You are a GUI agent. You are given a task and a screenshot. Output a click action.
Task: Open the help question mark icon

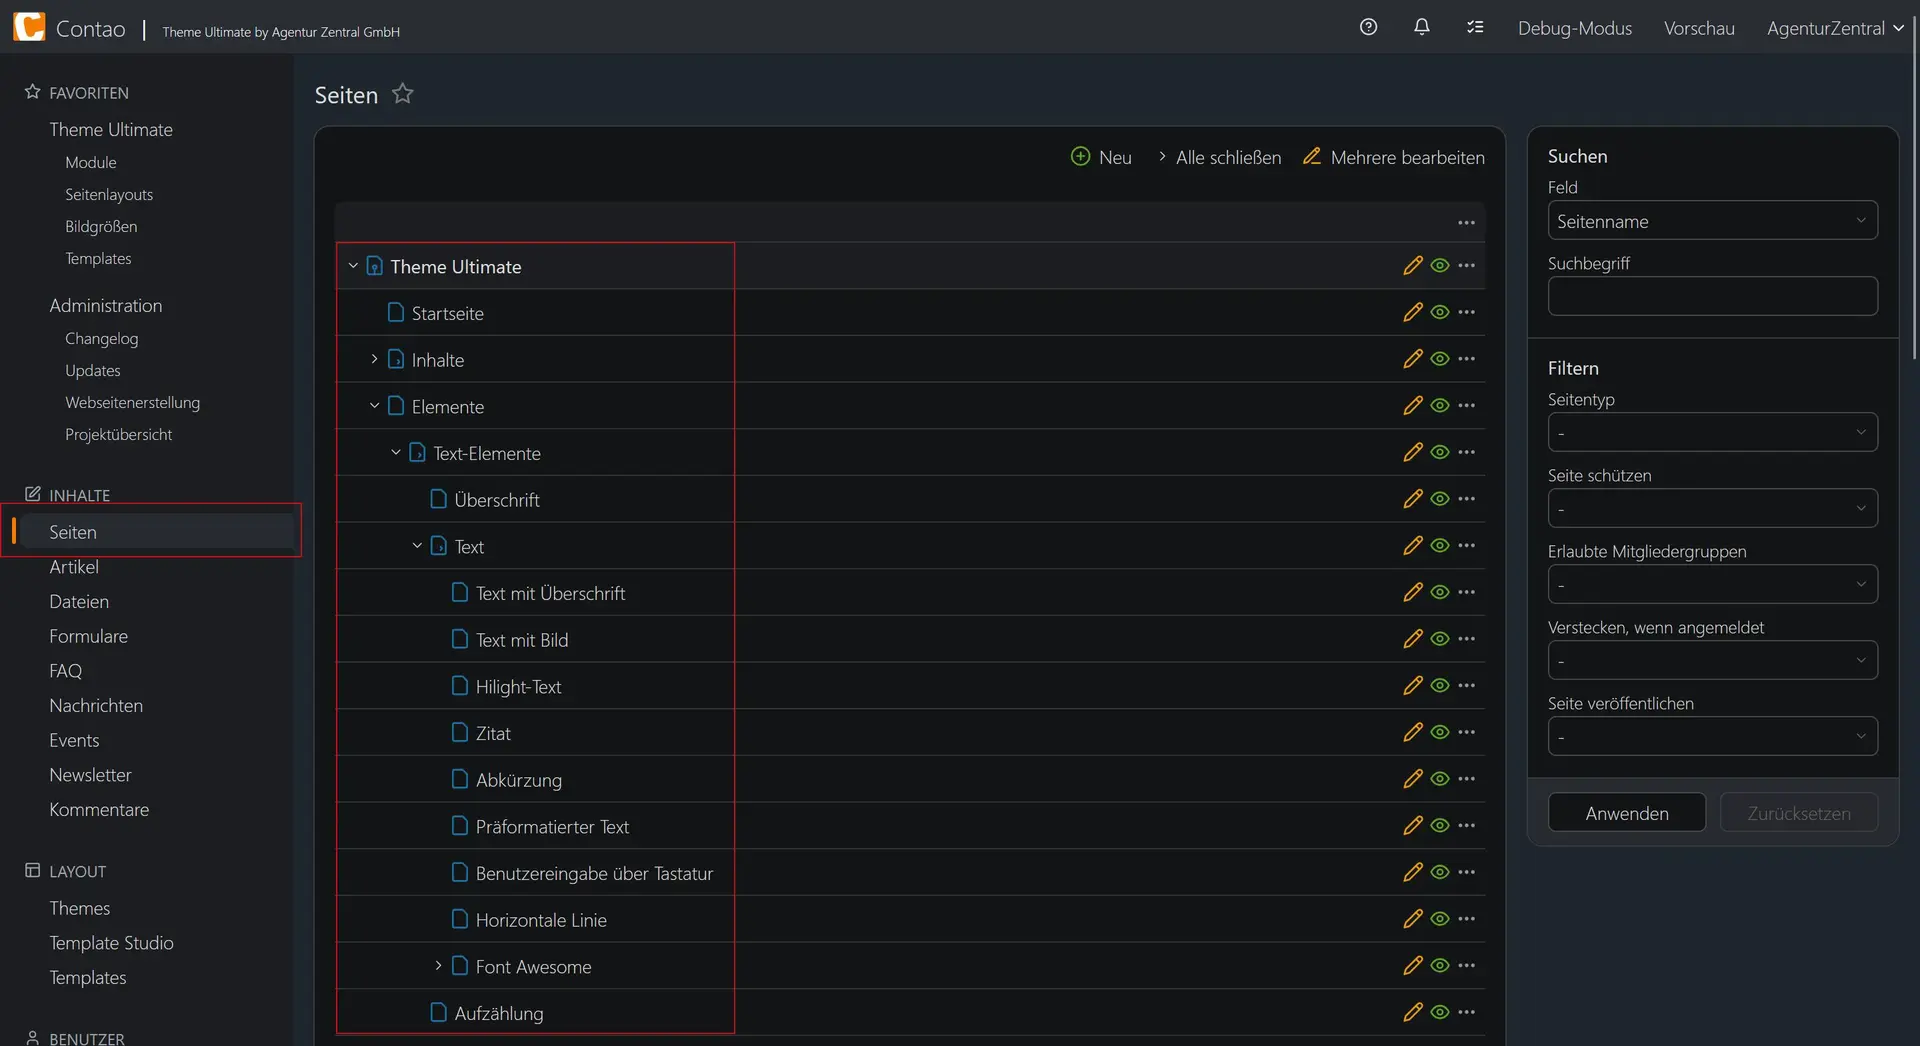tap(1368, 27)
